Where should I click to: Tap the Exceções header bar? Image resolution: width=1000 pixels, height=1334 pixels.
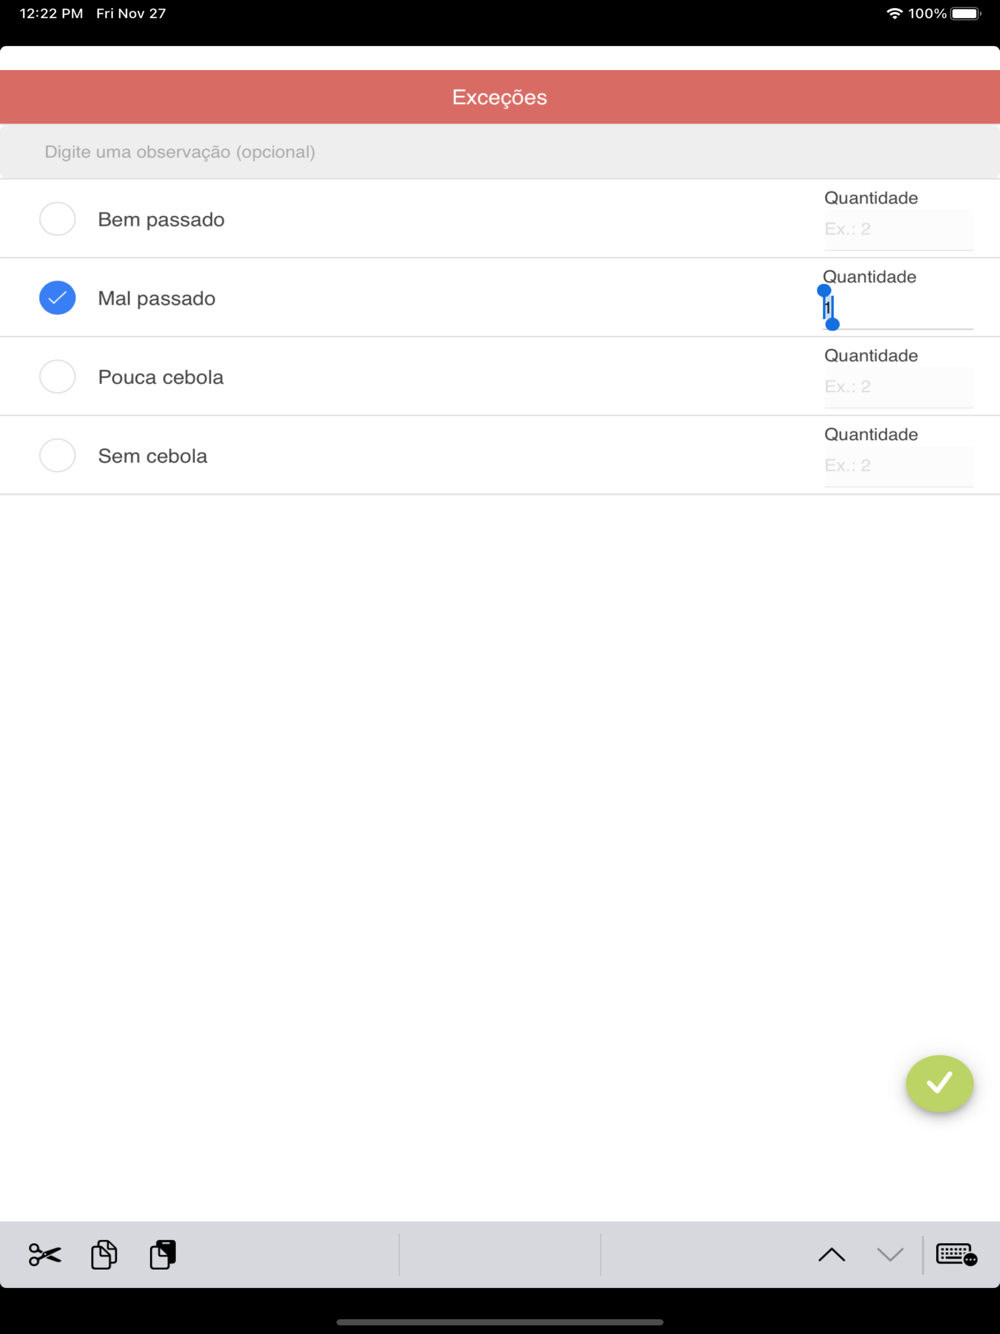(x=500, y=97)
